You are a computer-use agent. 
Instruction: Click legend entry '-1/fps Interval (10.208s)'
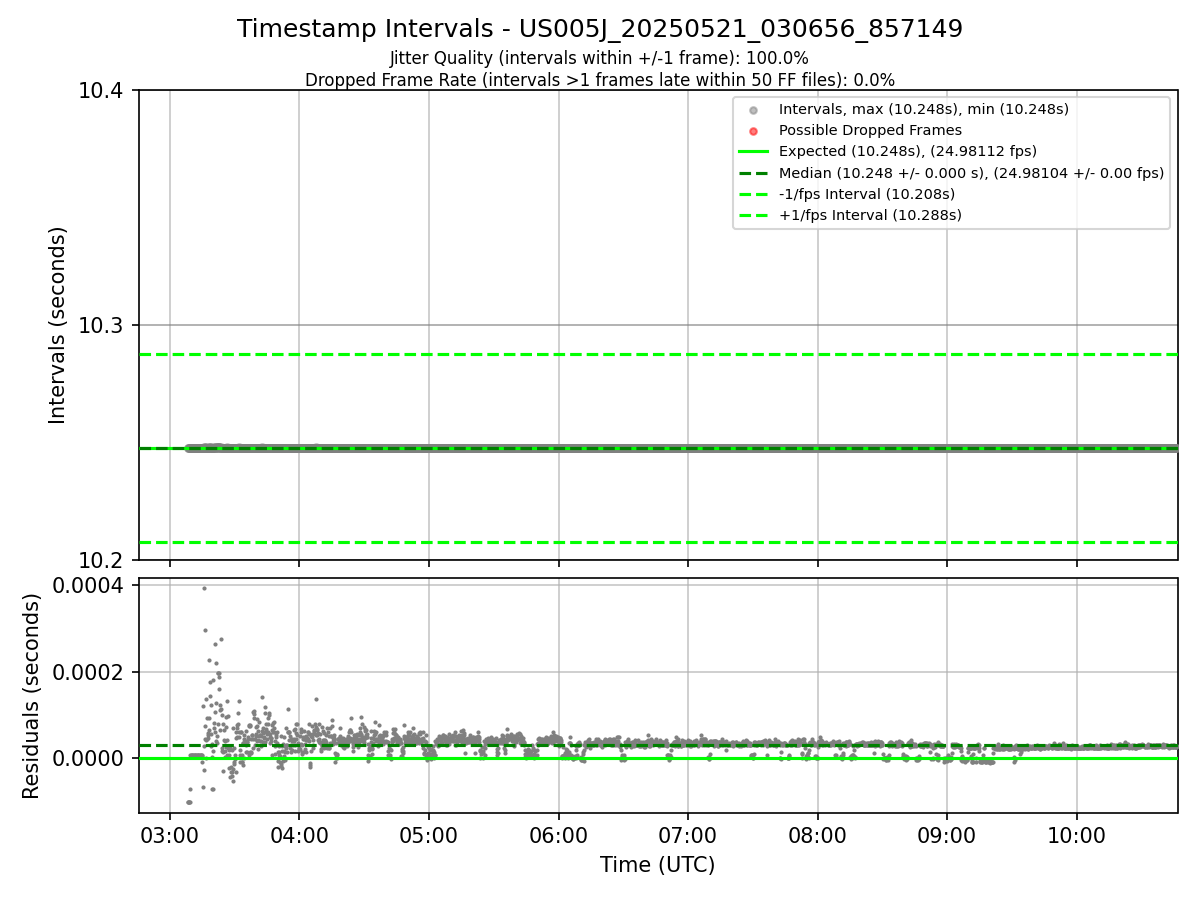pyautogui.click(x=867, y=194)
